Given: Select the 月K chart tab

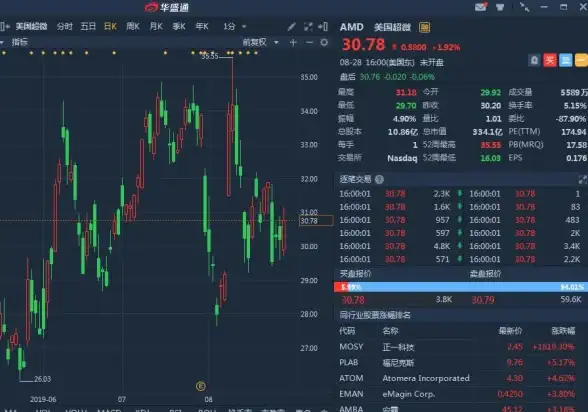Looking at the screenshot, I should click(x=156, y=27).
